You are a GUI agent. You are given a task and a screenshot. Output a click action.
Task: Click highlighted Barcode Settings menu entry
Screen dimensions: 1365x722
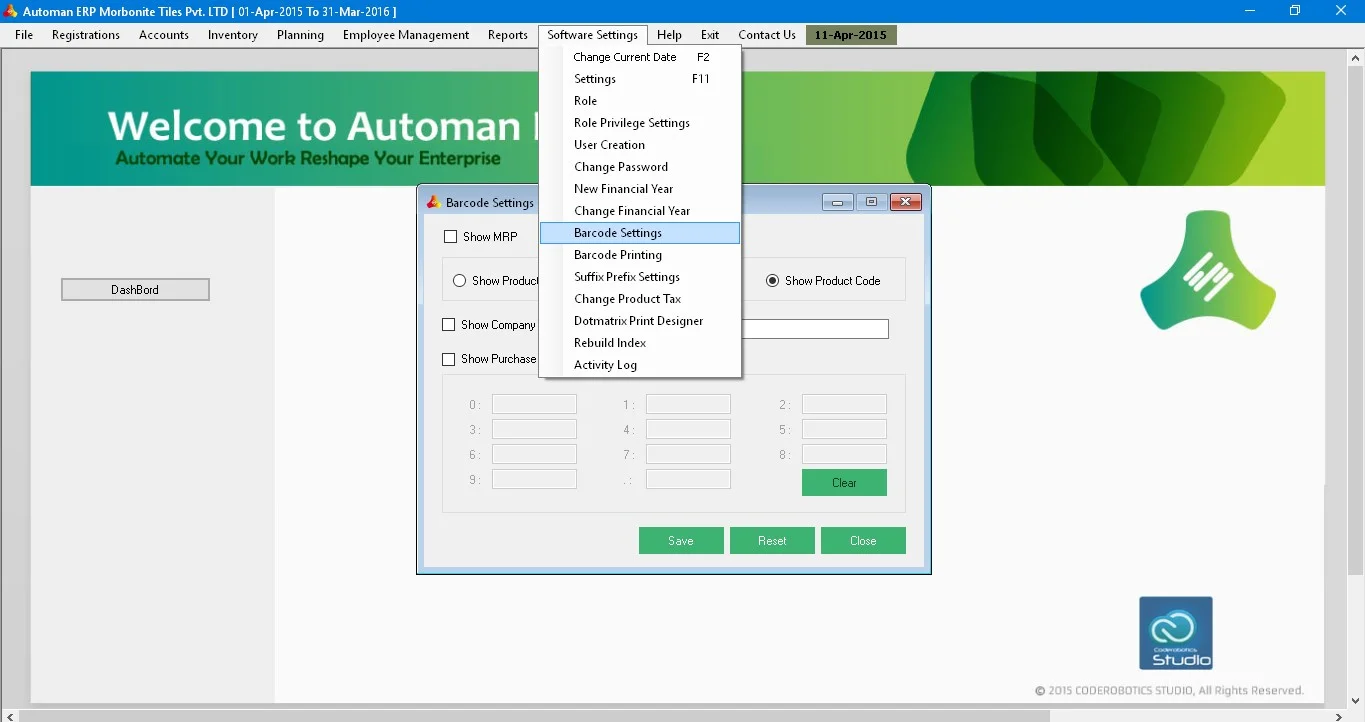[x=640, y=233]
